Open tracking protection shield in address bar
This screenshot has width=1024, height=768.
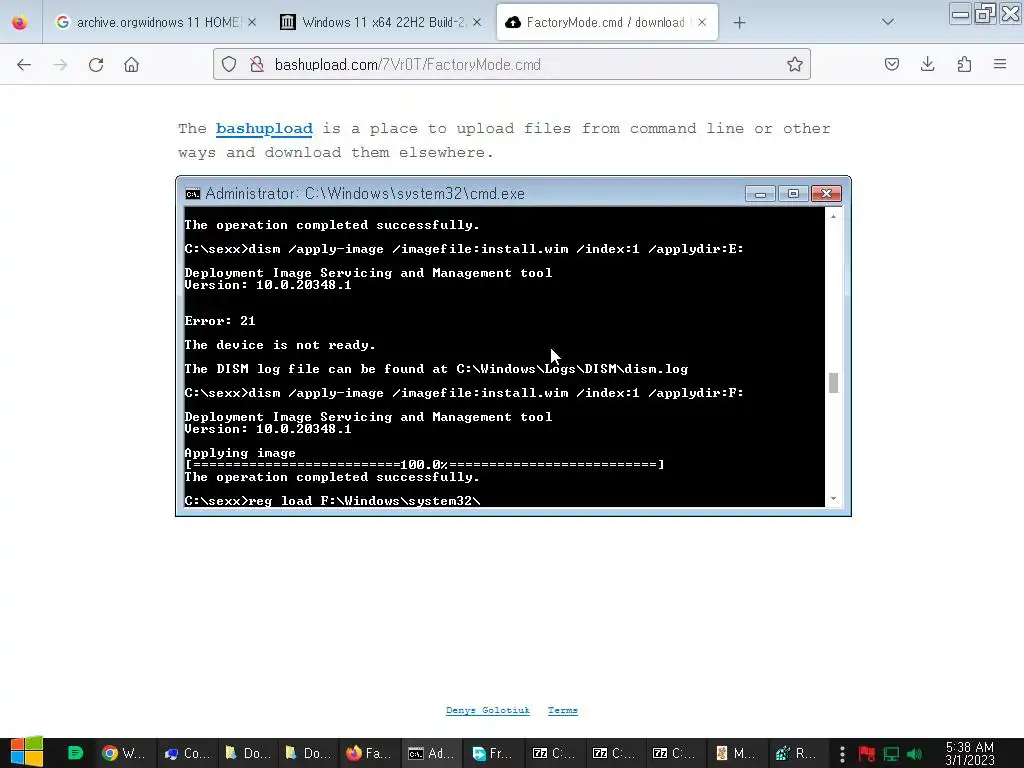click(229, 64)
